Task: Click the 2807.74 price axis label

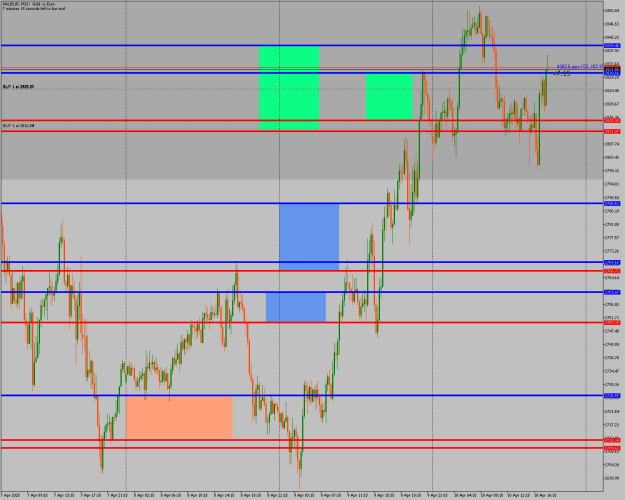Action: (x=612, y=144)
